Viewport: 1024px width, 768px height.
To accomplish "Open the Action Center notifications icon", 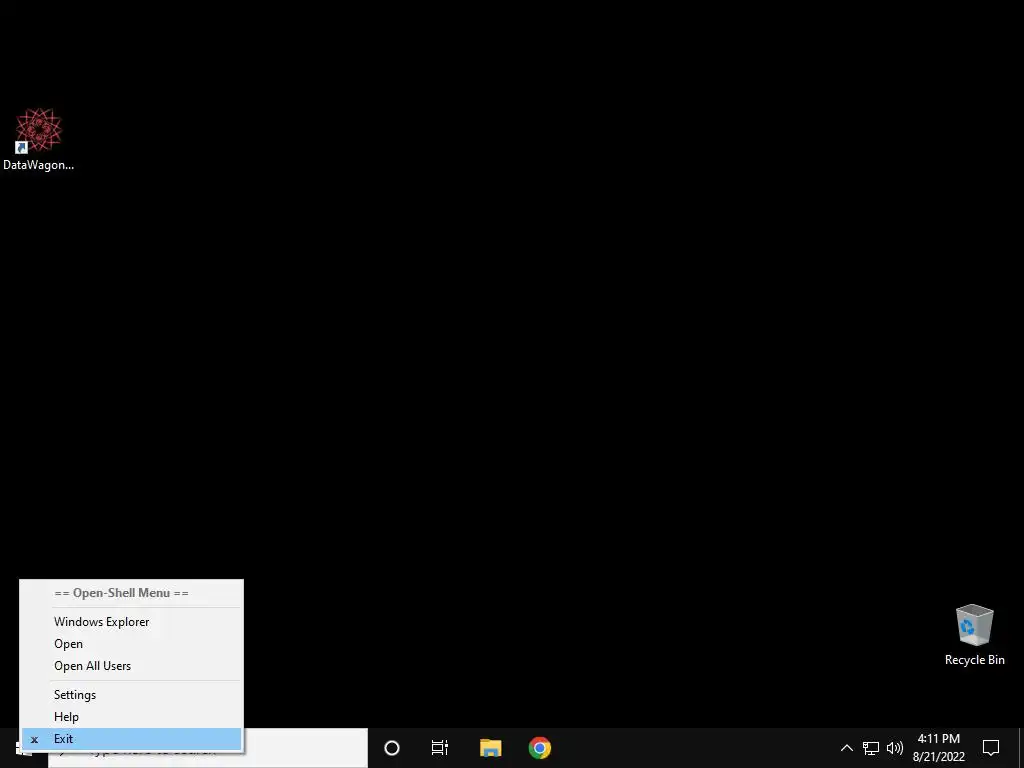I will click(991, 748).
